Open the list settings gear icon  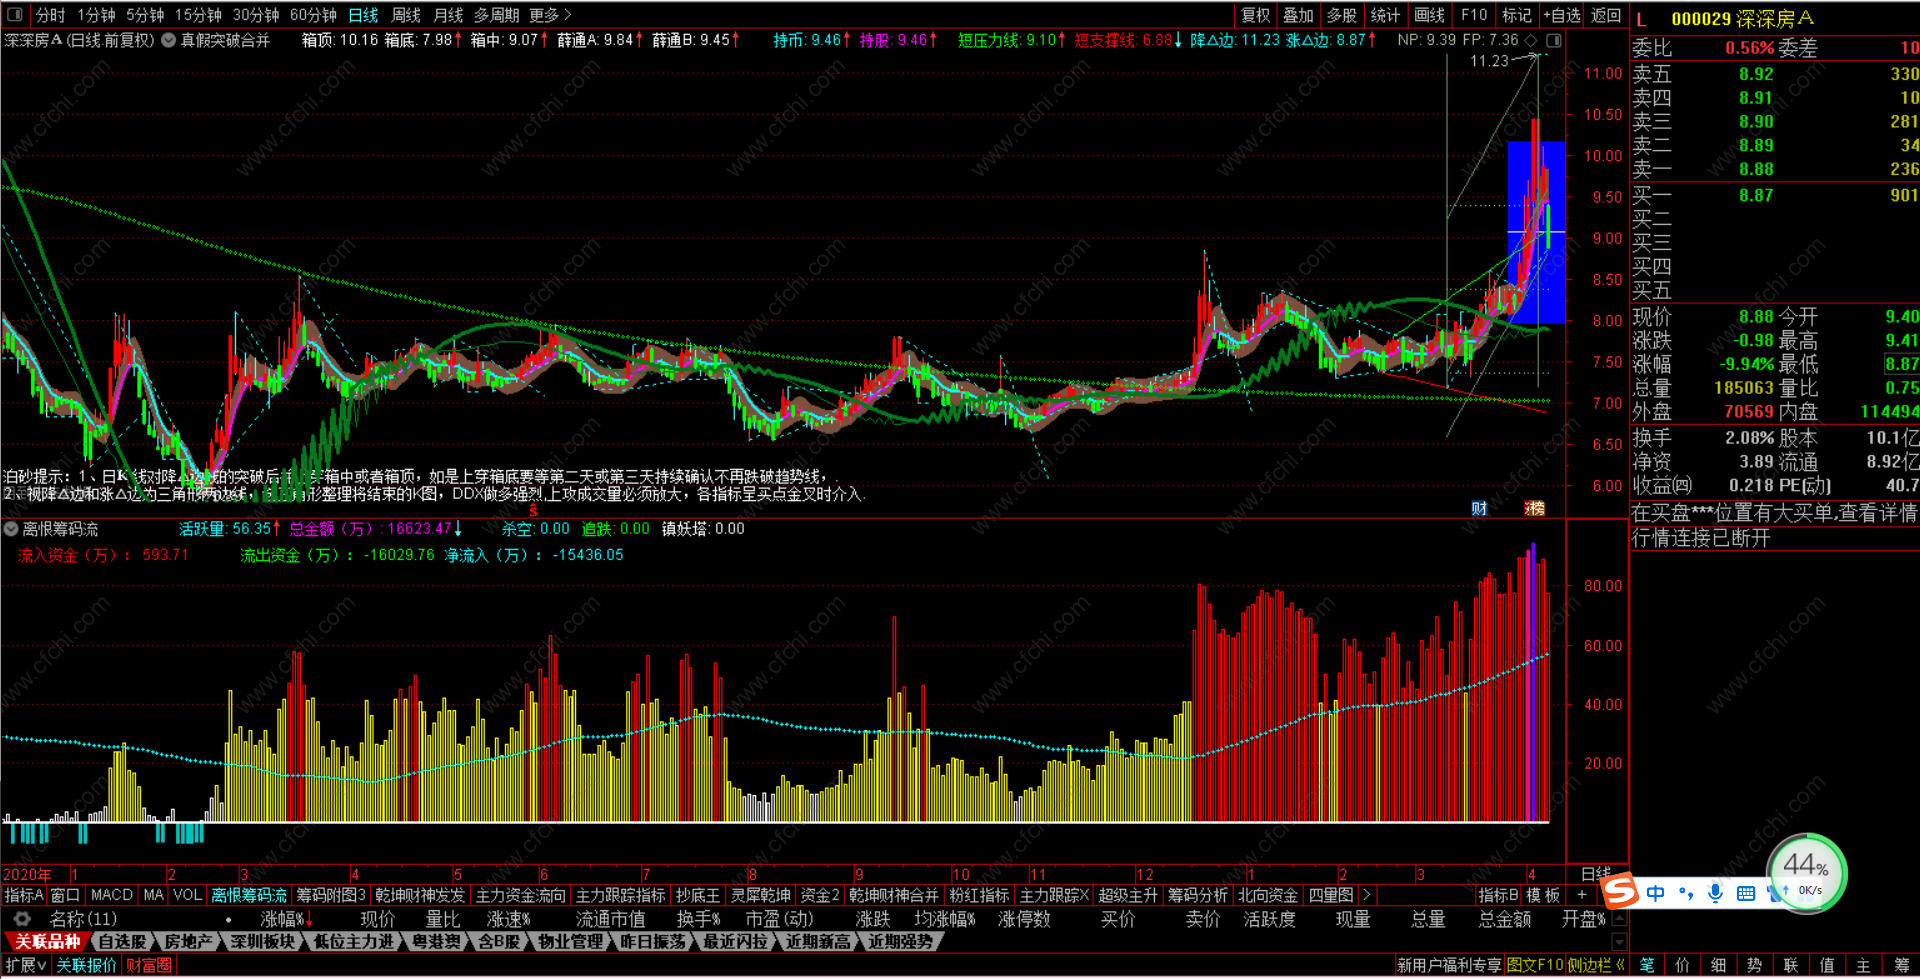click(x=21, y=919)
